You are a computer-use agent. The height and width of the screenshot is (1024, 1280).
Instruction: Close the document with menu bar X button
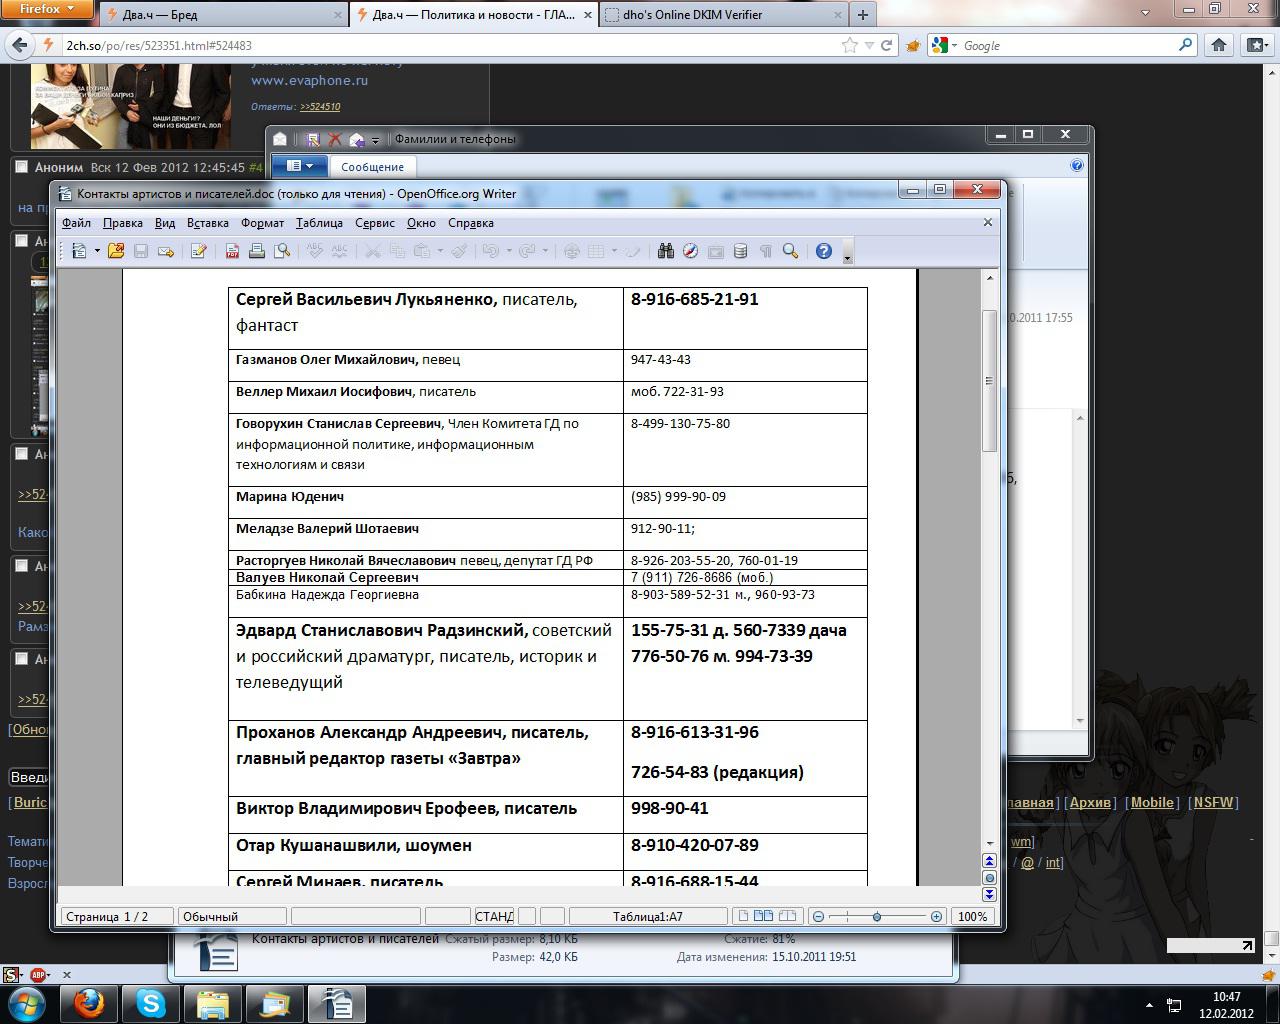click(x=988, y=222)
